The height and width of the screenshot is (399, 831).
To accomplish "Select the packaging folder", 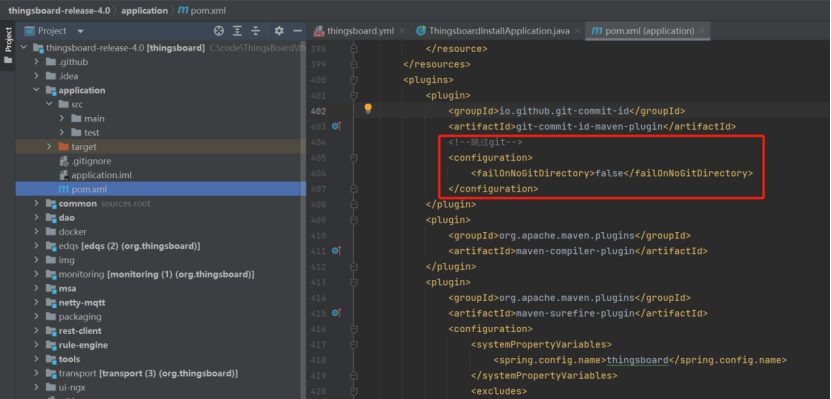I will click(x=161, y=317).
